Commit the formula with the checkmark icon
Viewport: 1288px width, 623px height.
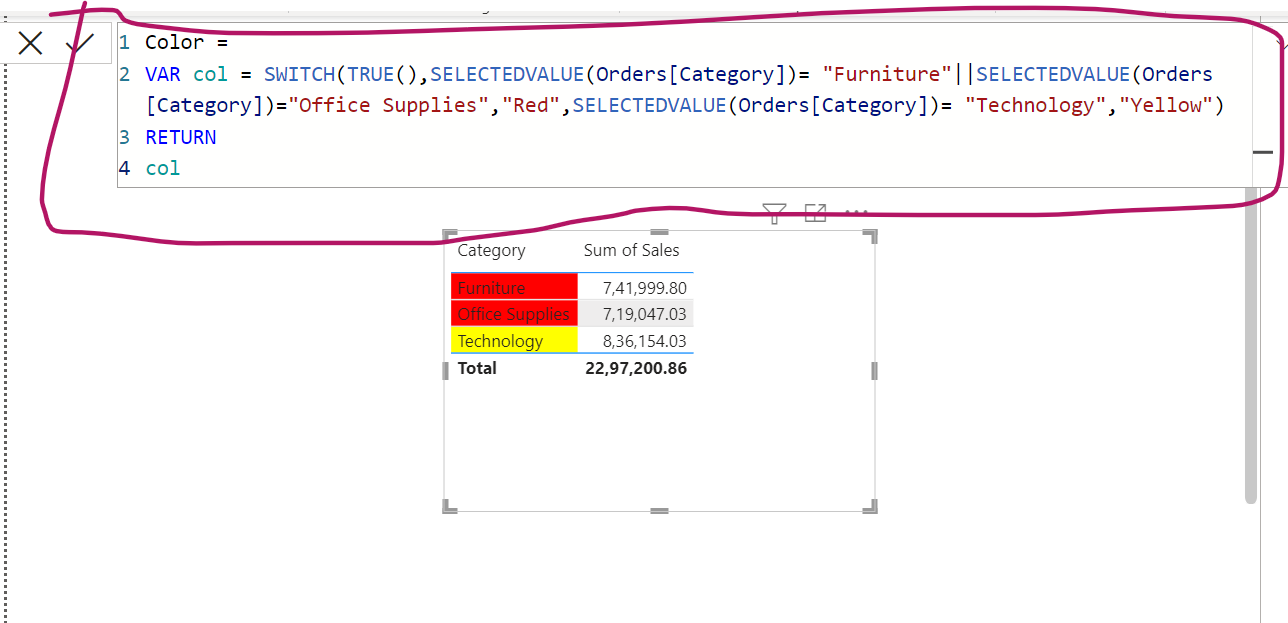tap(79, 43)
